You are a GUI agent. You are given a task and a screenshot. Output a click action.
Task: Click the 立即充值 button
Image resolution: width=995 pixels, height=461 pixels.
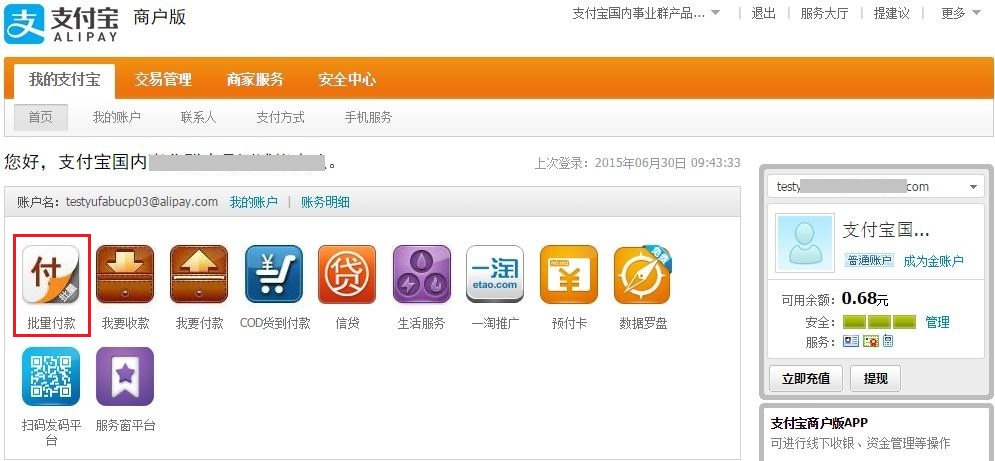(806, 378)
